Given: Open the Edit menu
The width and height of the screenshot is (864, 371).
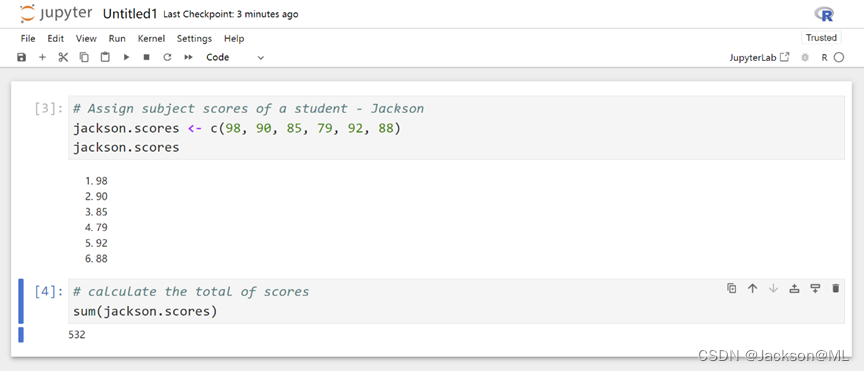Looking at the screenshot, I should [x=56, y=39].
